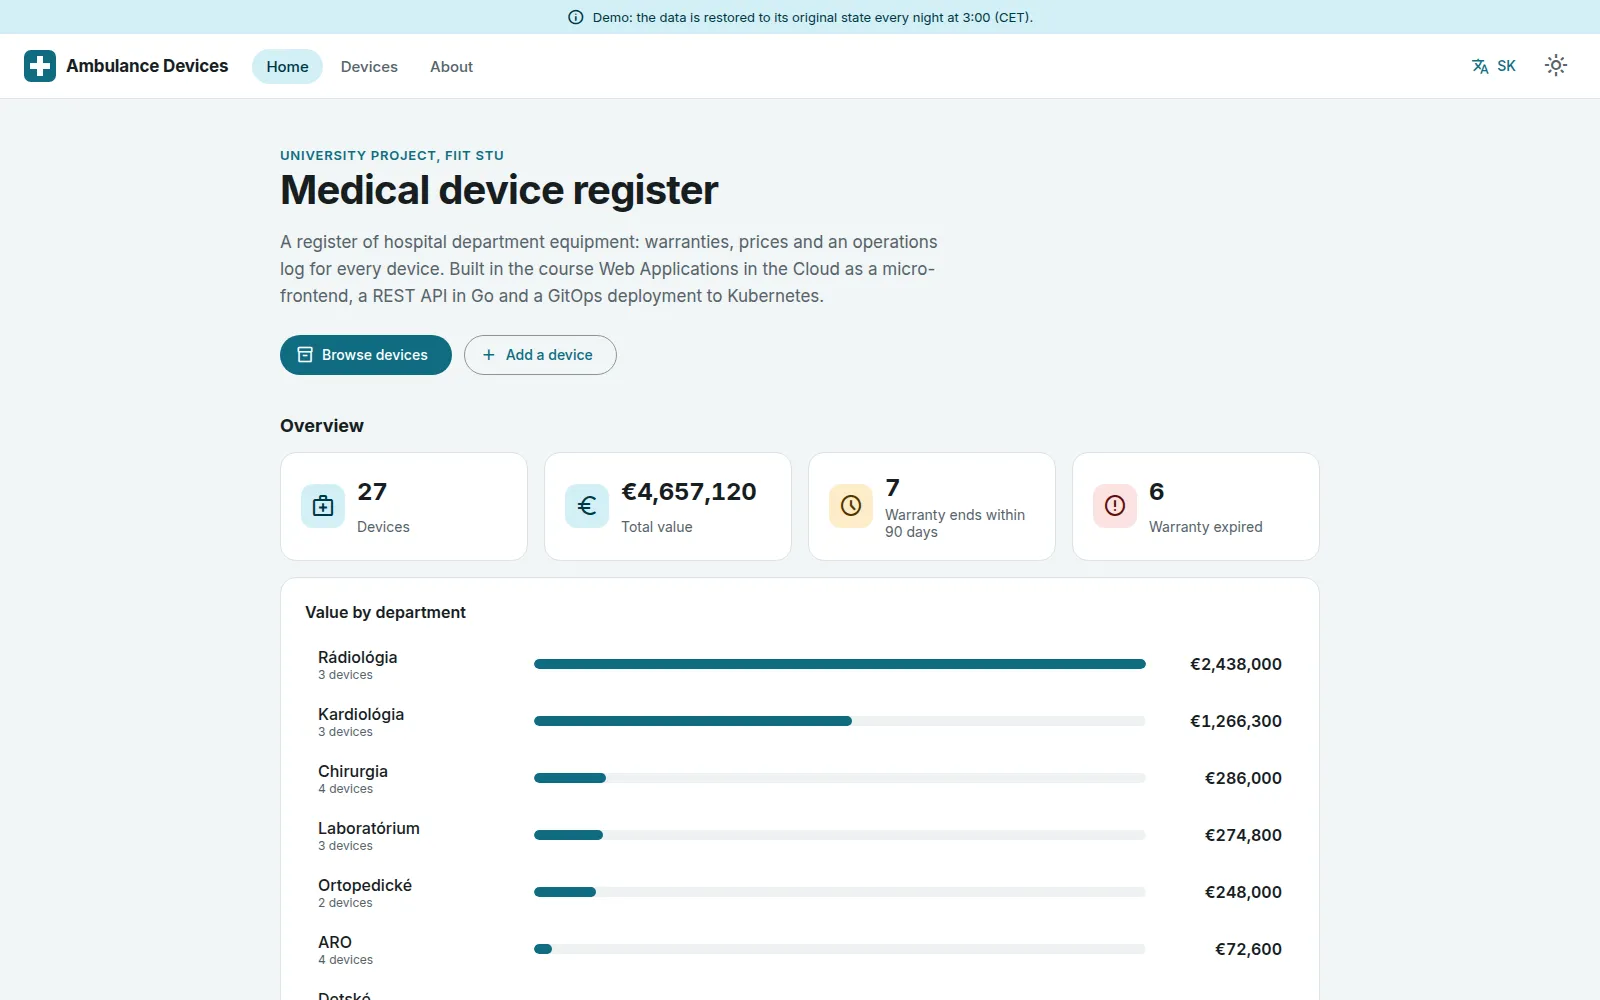Click the 27 Devices count
Screen dimensions: 1600x1000
coord(372,492)
